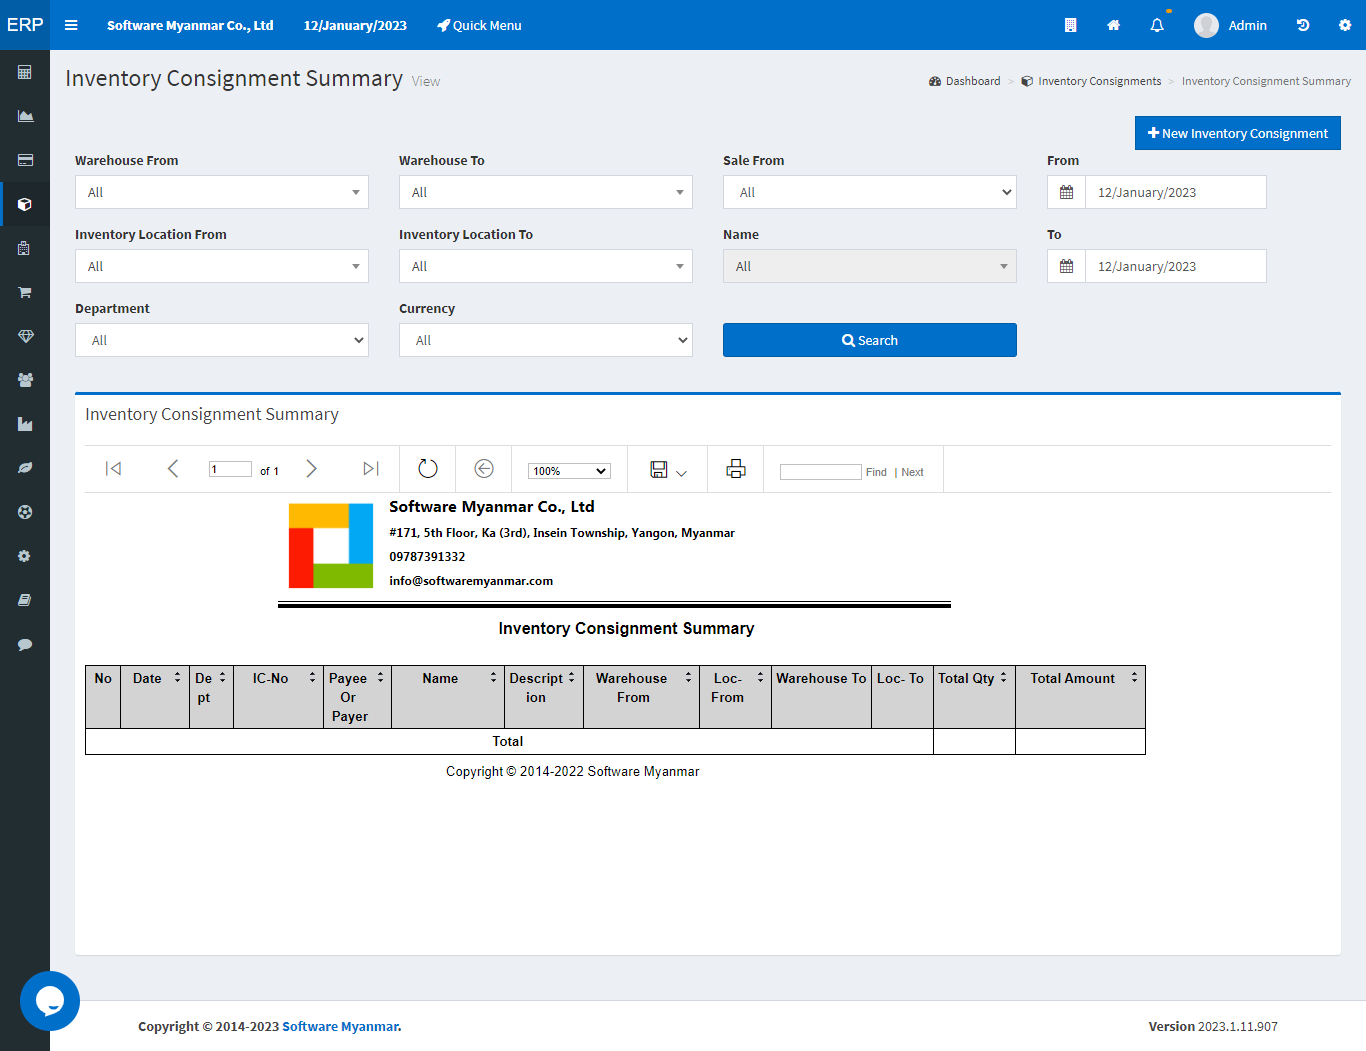Go to home via top bar icon
The width and height of the screenshot is (1366, 1051).
point(1113,25)
